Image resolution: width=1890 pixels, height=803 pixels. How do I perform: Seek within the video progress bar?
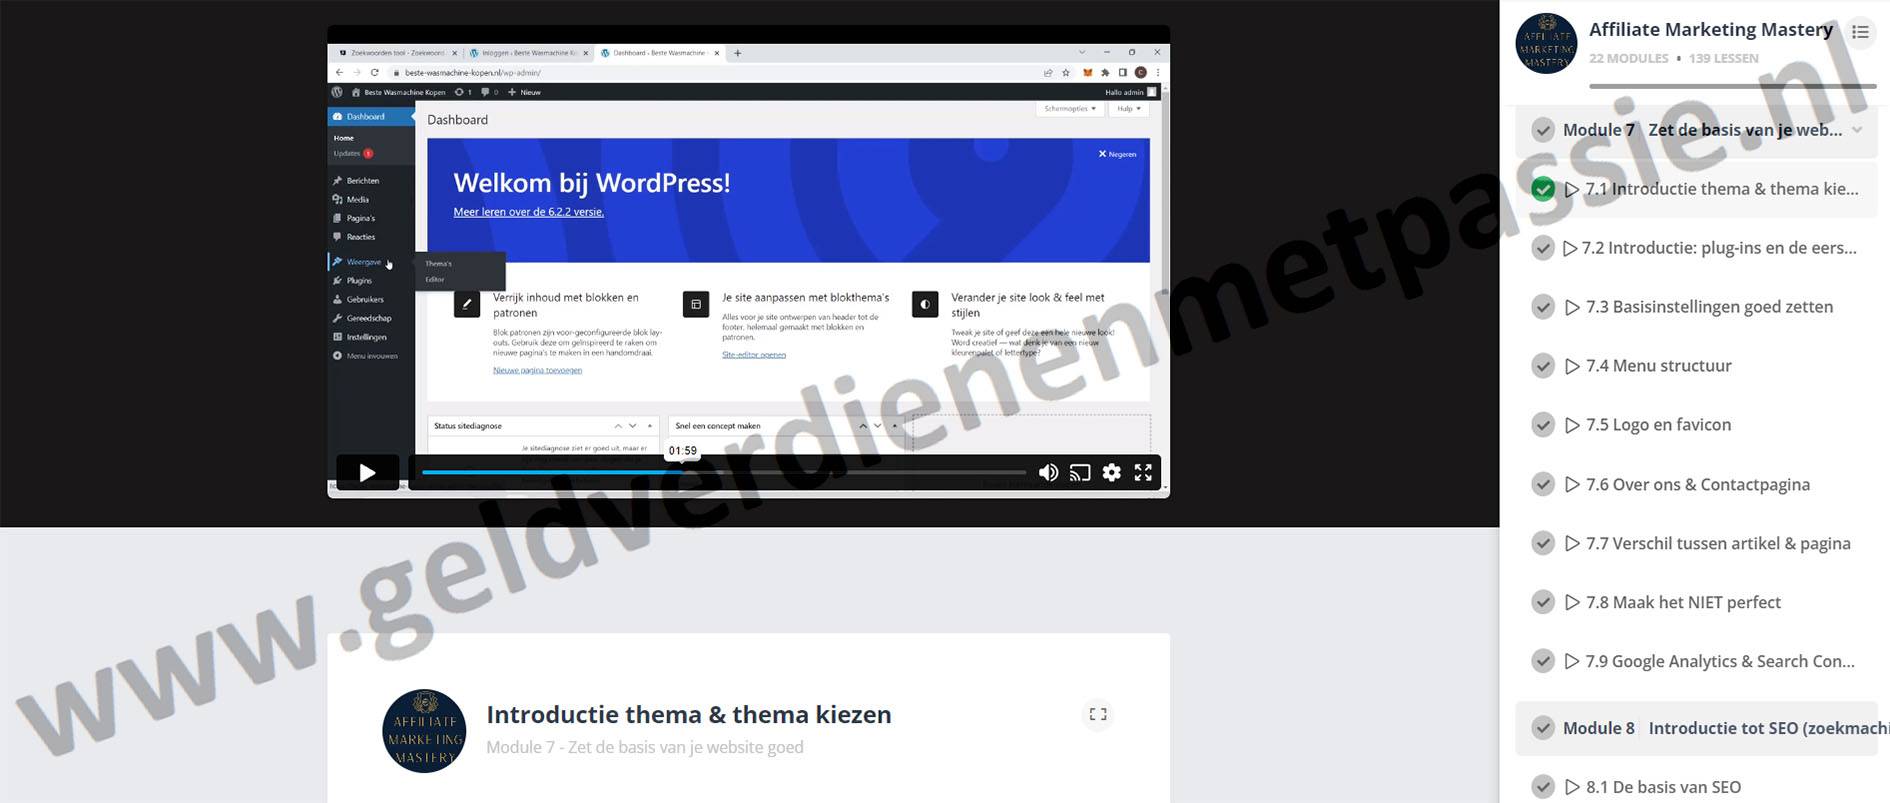pos(723,472)
